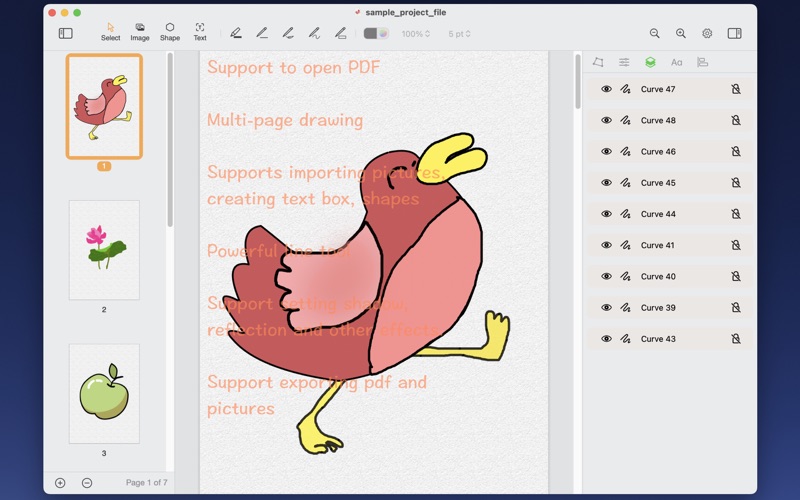Add a new page with plus button
This screenshot has width=800, height=500.
[x=60, y=483]
